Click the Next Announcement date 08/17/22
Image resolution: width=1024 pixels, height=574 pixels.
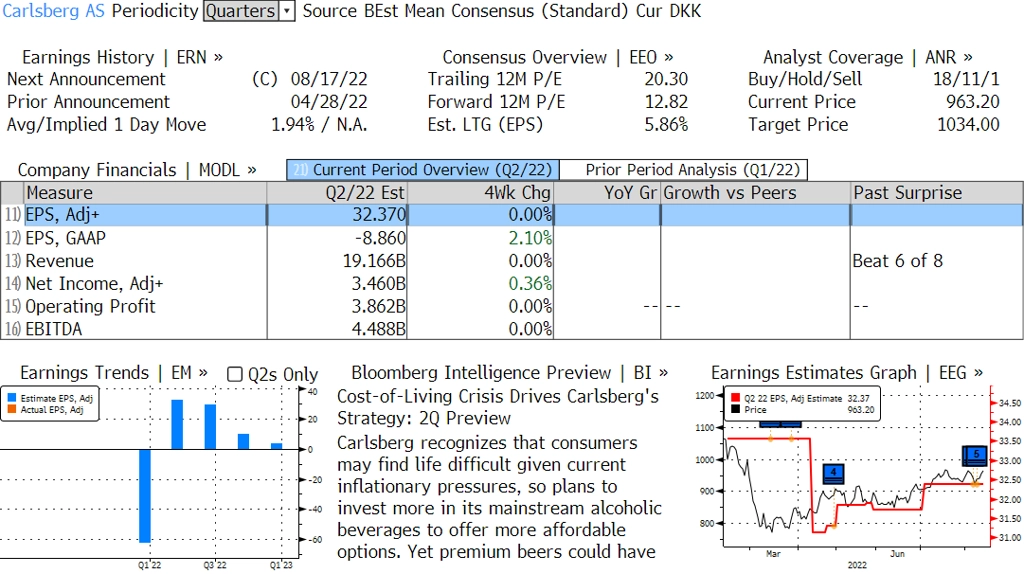pyautogui.click(x=328, y=79)
